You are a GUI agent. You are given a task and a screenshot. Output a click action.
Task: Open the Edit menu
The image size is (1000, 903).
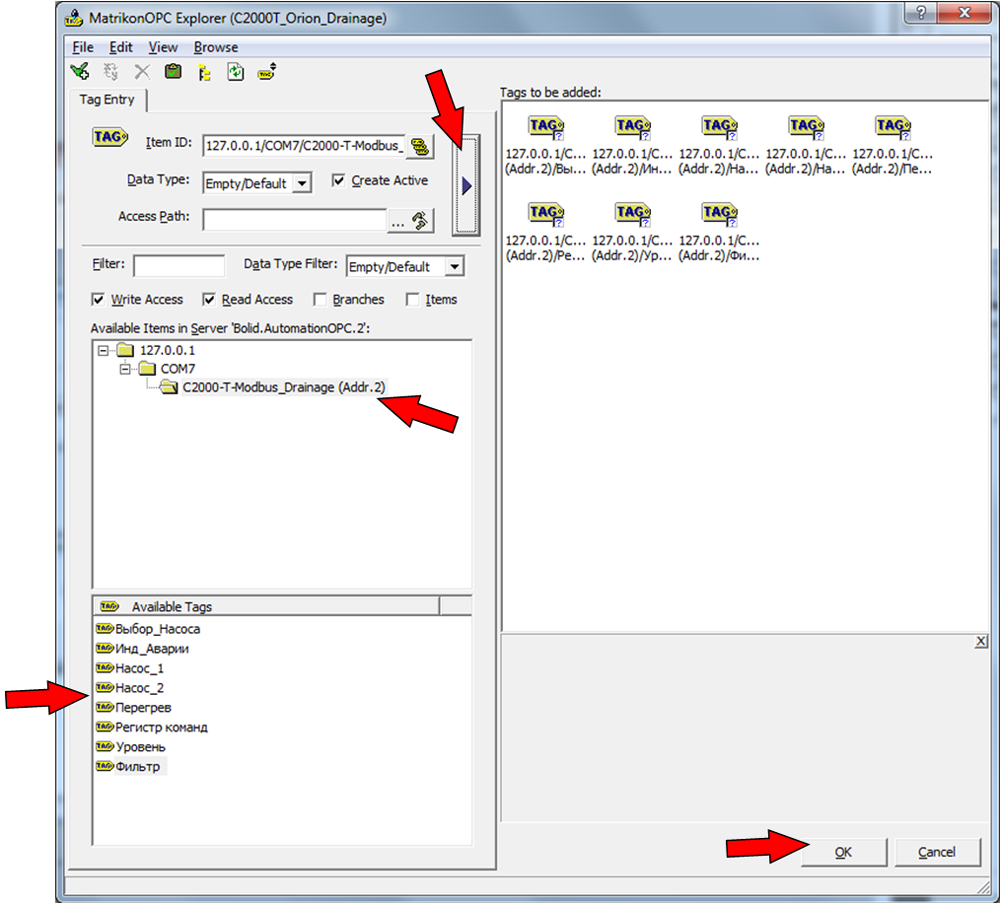[120, 47]
